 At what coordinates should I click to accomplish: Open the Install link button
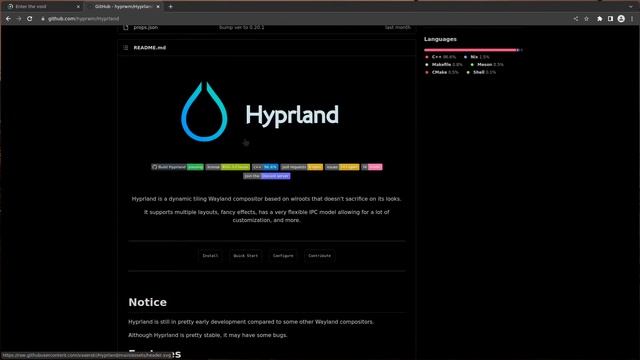click(x=210, y=256)
